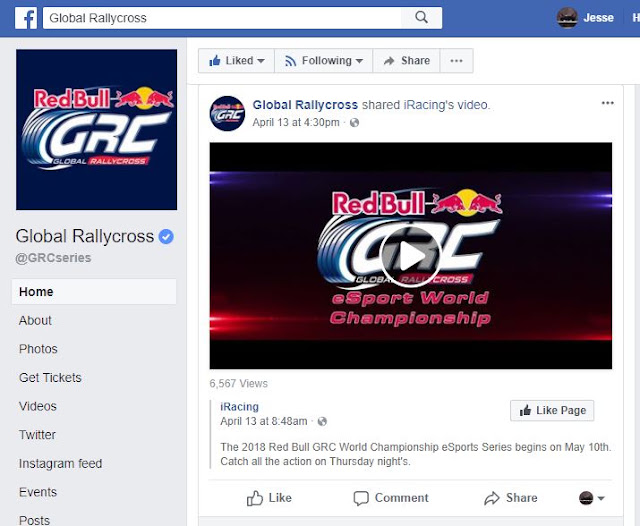
Task: Open the post's three-dot options menu
Action: click(x=607, y=103)
